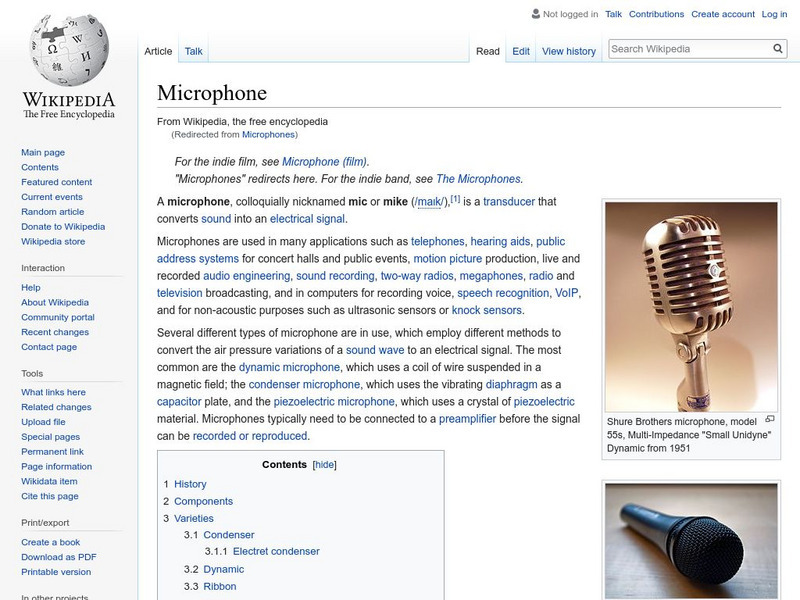The image size is (800, 600).
Task: Open the preamplifier link
Action: pos(467,419)
